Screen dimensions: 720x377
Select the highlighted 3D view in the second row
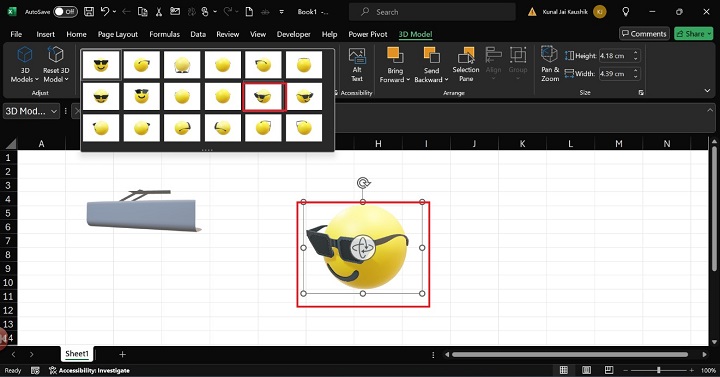[x=264, y=96]
